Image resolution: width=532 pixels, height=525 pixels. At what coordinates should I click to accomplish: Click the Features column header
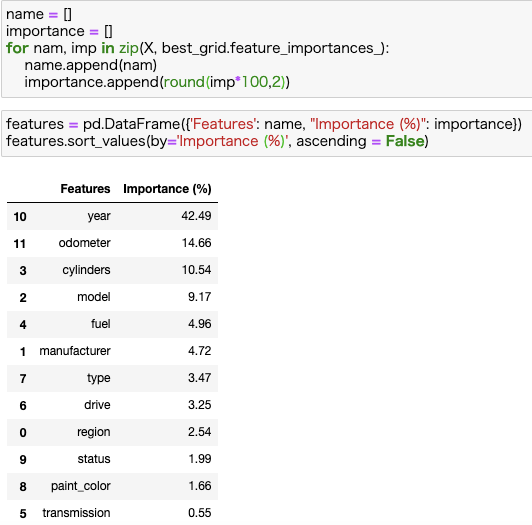pos(85,189)
